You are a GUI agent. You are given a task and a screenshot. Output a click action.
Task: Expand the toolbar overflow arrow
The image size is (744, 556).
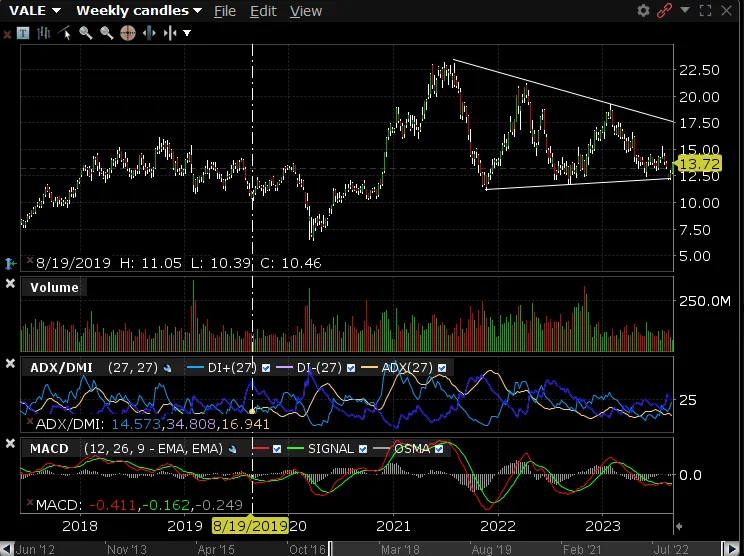pos(187,33)
